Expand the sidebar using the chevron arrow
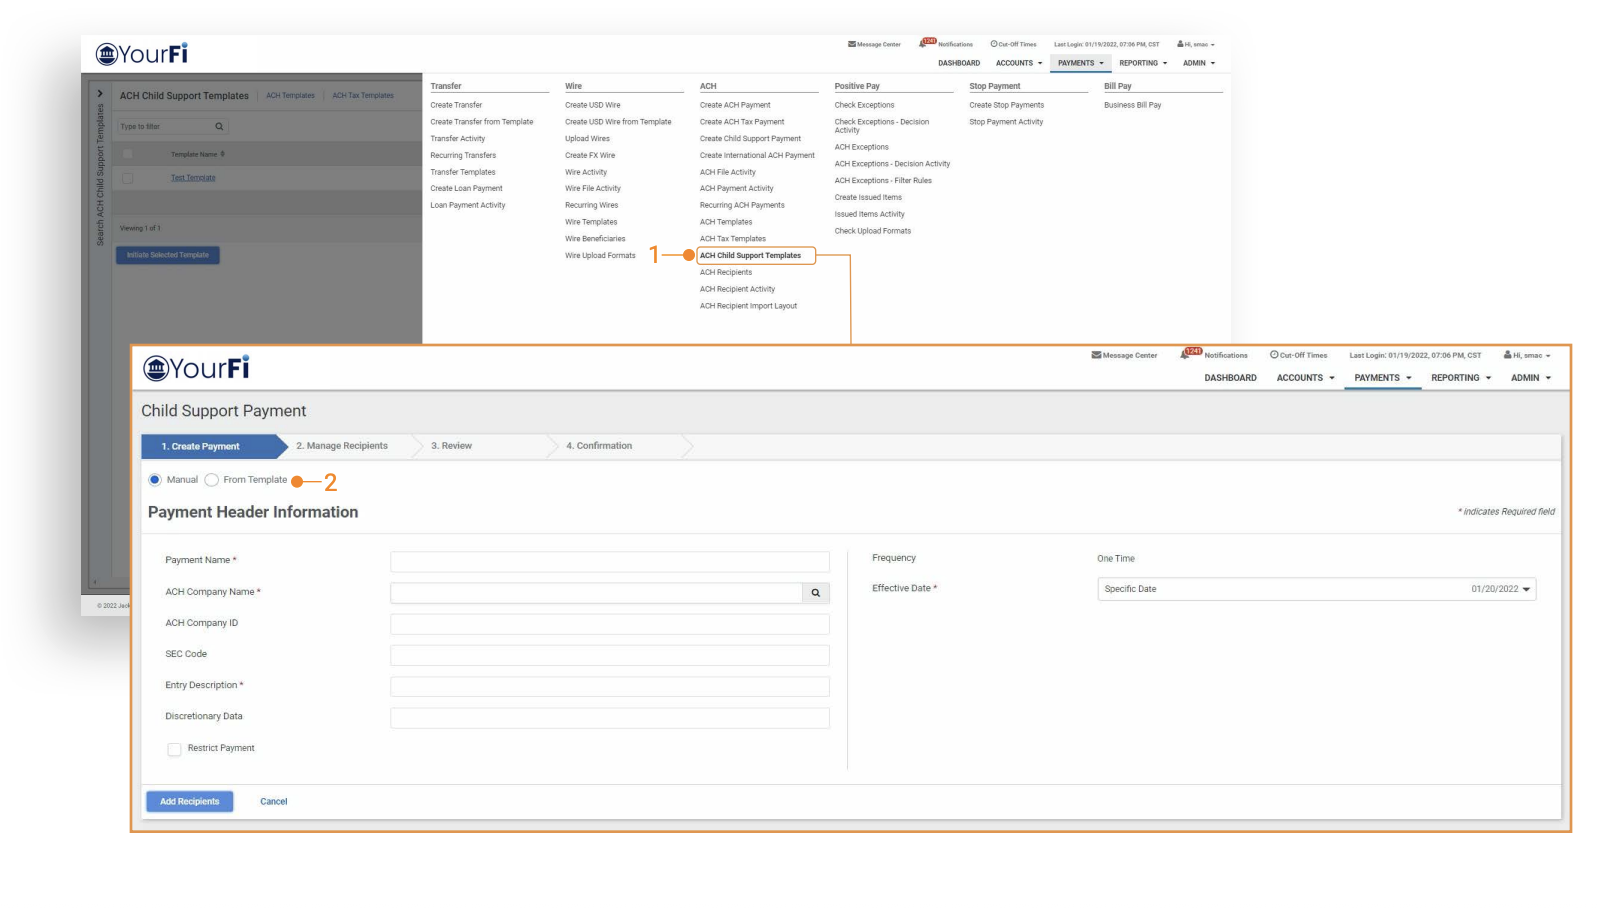This screenshot has width=1598, height=908. pyautogui.click(x=100, y=94)
